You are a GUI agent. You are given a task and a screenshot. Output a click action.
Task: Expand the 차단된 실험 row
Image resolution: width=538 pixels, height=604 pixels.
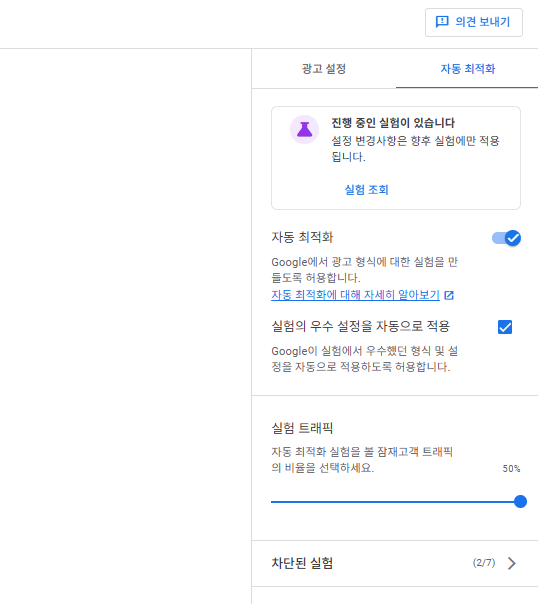[395, 563]
